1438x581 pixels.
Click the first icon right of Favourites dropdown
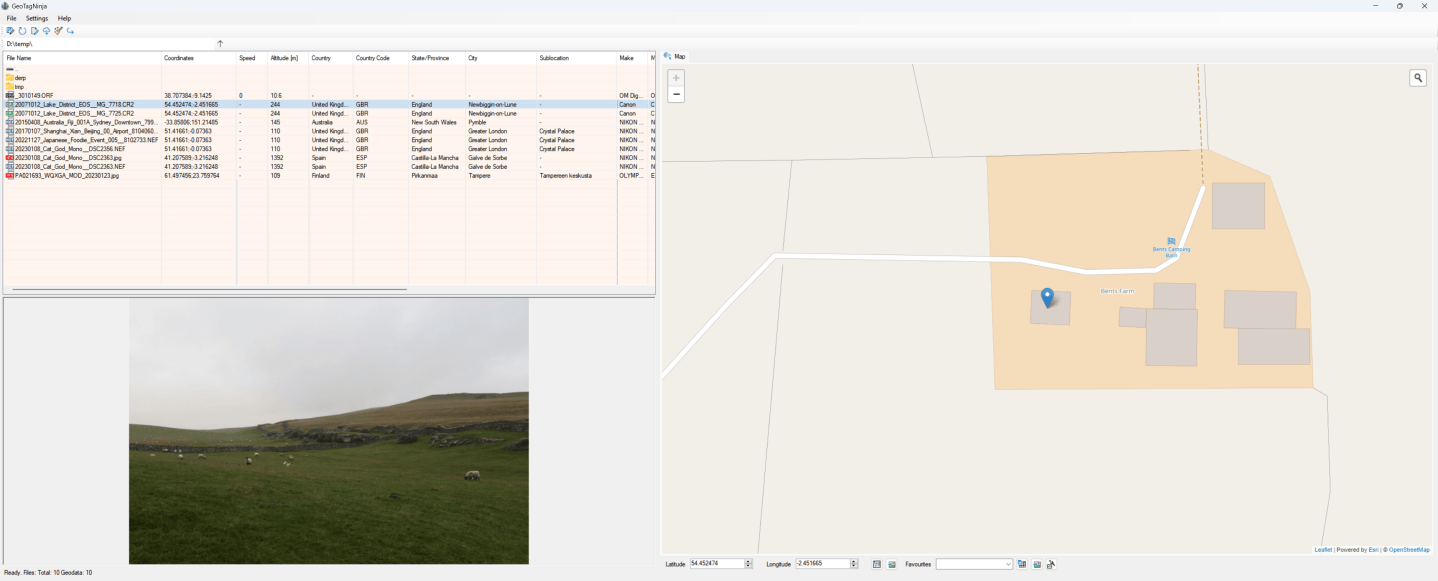[x=1022, y=564]
